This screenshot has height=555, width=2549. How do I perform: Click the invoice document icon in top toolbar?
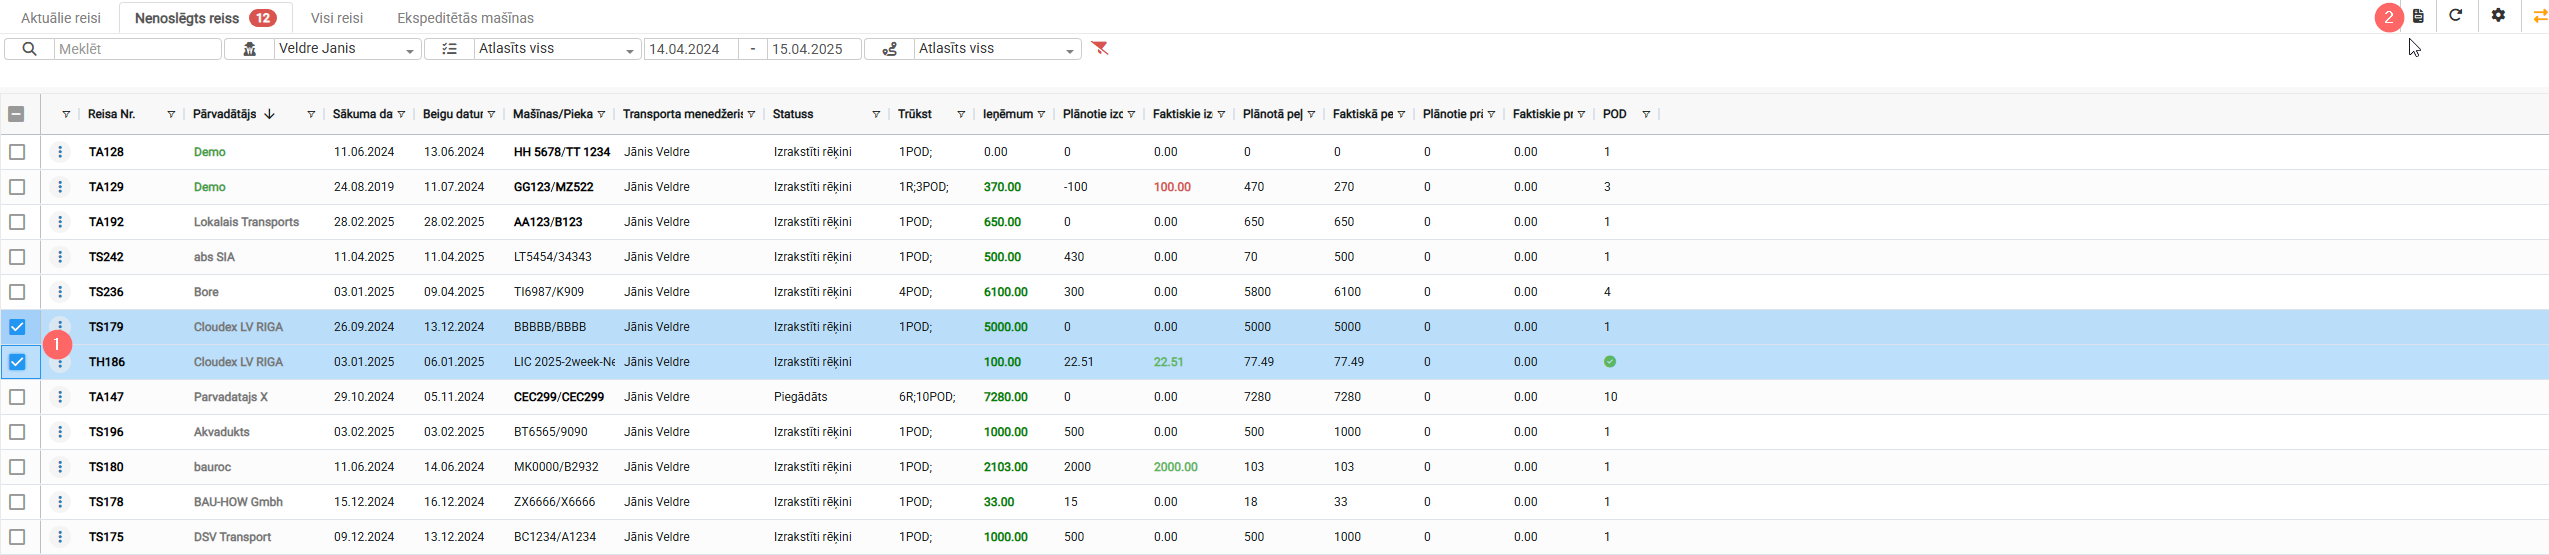coord(2418,16)
